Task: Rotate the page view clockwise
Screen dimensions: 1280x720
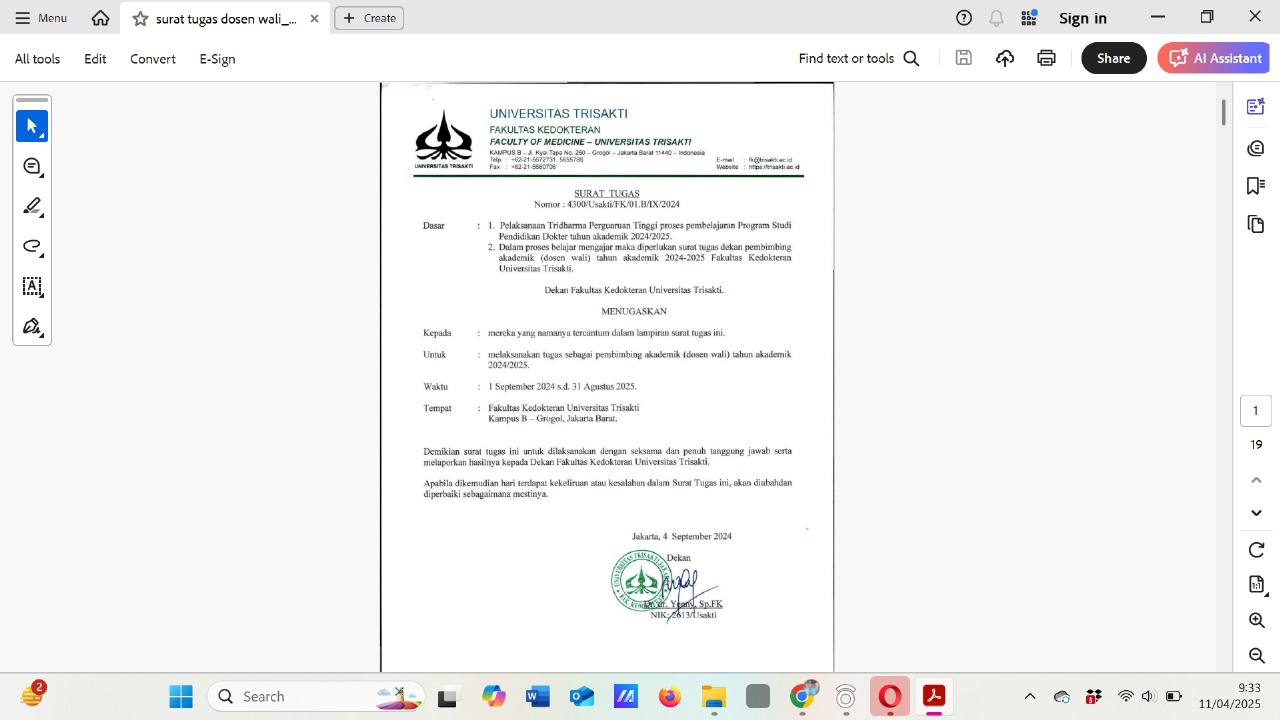Action: click(x=1257, y=550)
